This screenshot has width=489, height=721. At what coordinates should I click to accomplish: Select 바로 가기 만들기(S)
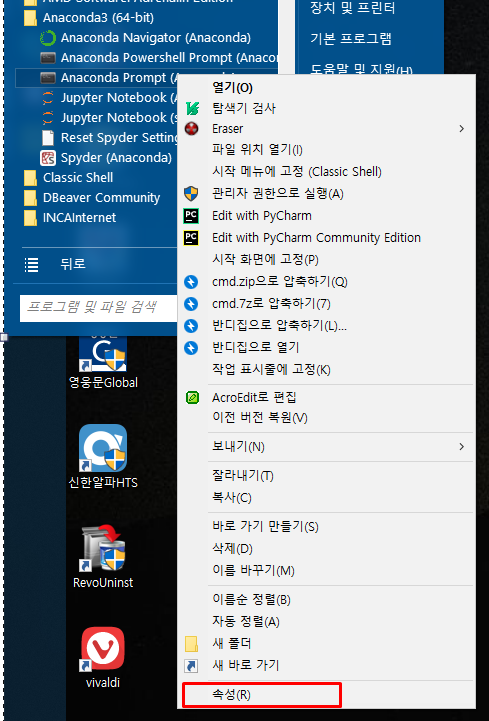(265, 526)
